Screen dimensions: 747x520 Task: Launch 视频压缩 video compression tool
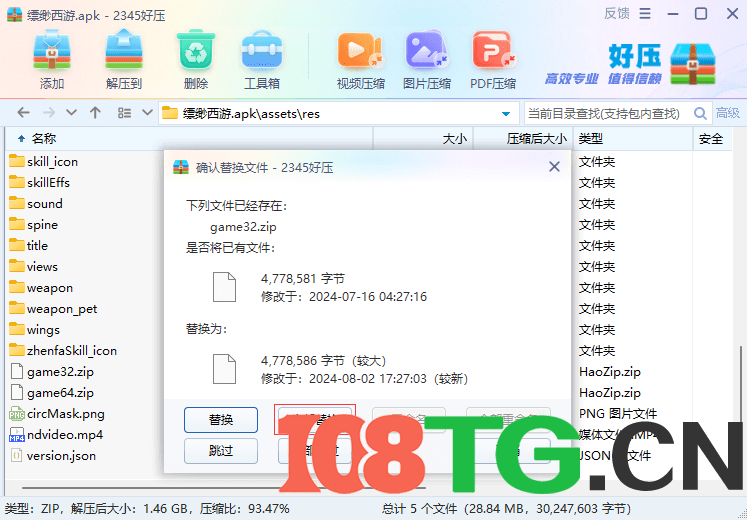(x=361, y=59)
